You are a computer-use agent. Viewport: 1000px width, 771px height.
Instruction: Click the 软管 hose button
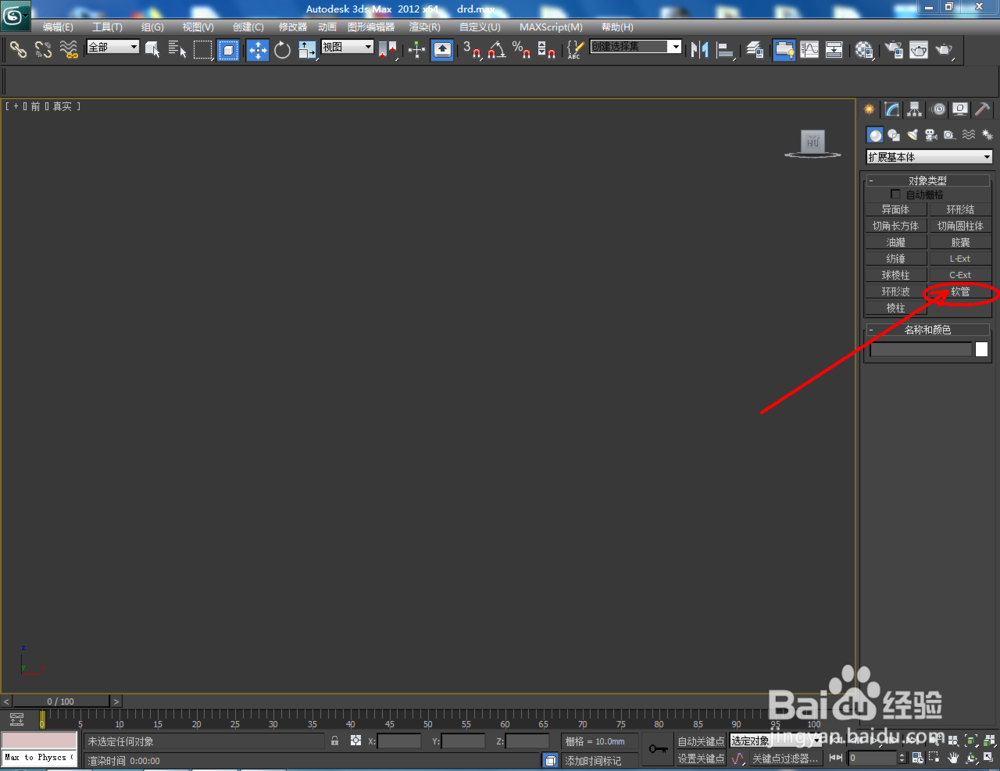(960, 291)
